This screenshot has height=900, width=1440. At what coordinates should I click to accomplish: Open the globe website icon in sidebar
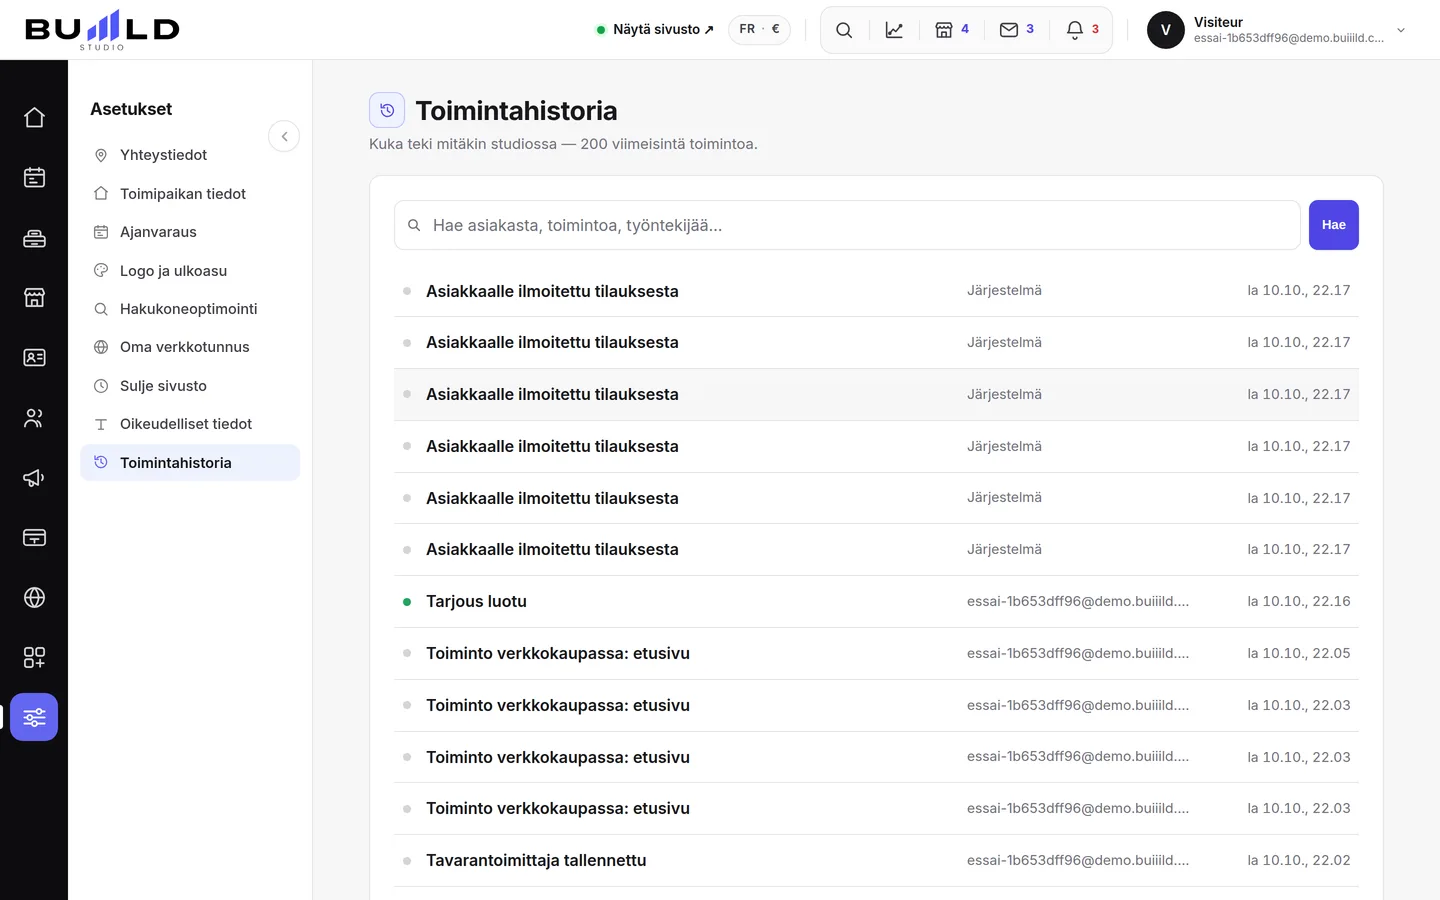click(34, 598)
